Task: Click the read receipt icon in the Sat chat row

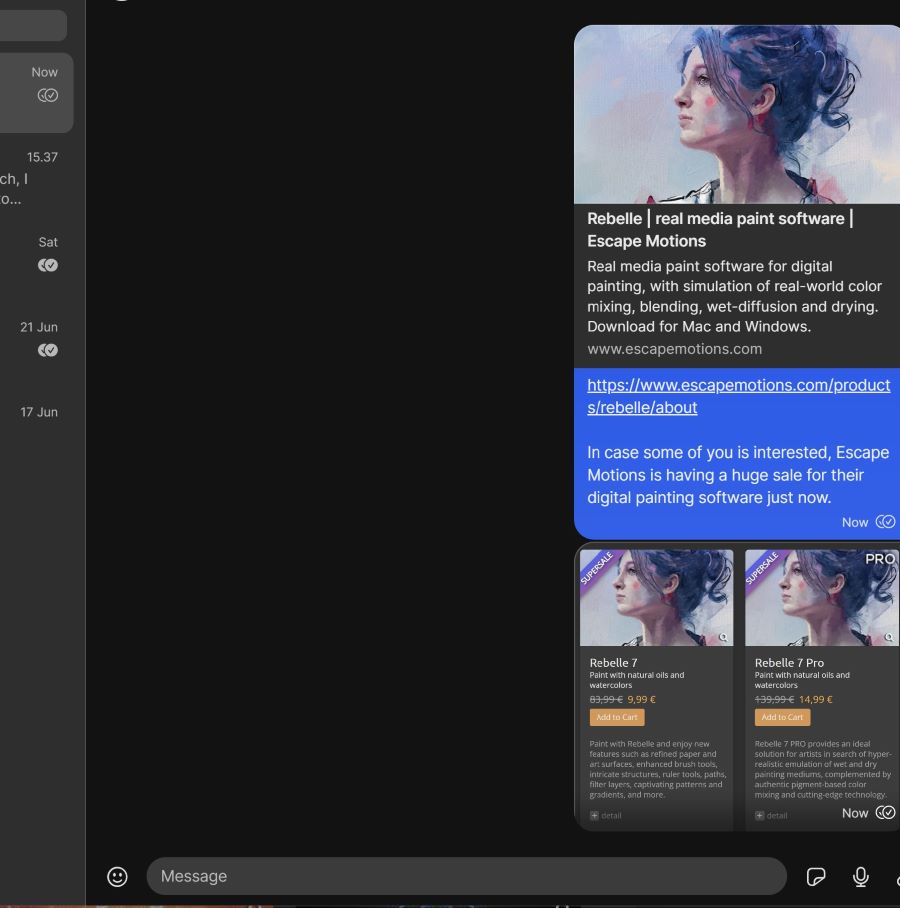Action: click(x=47, y=265)
